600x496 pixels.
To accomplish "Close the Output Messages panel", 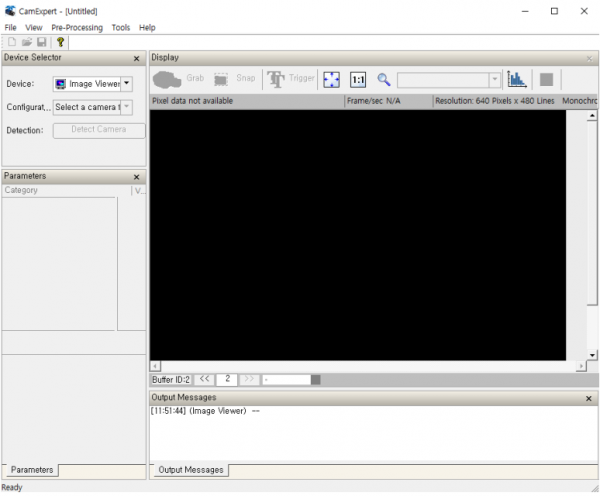I will (589, 399).
